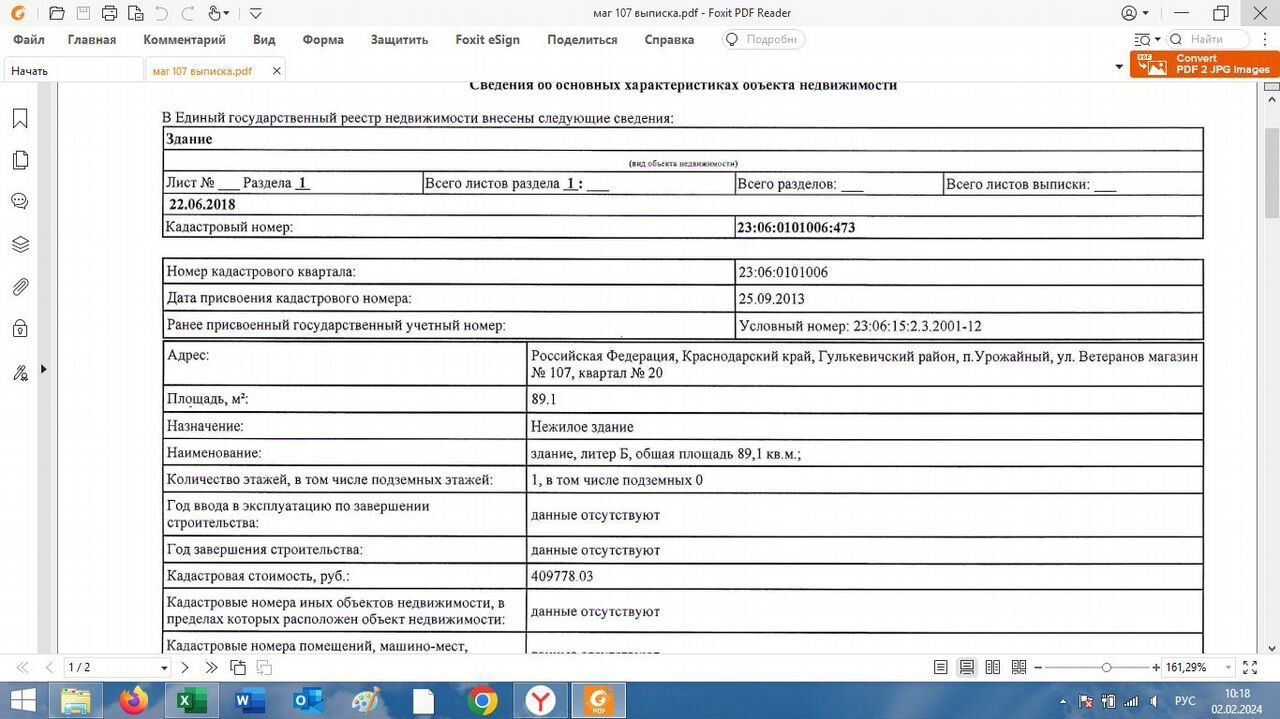The image size is (1280, 719).
Task: Click the page number field 1 / 2
Action: [110, 667]
